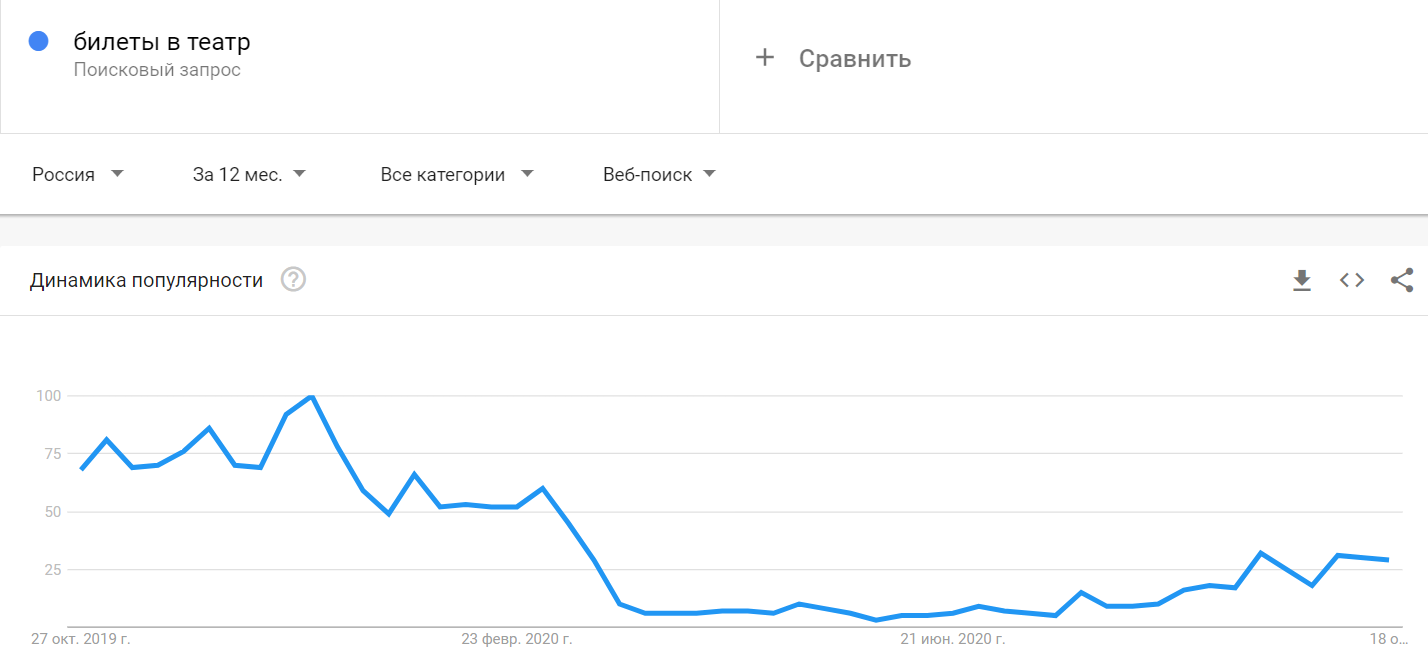Open the help tooltip beside Динамика популярности
Screen dimensions: 1428x659
pos(291,280)
